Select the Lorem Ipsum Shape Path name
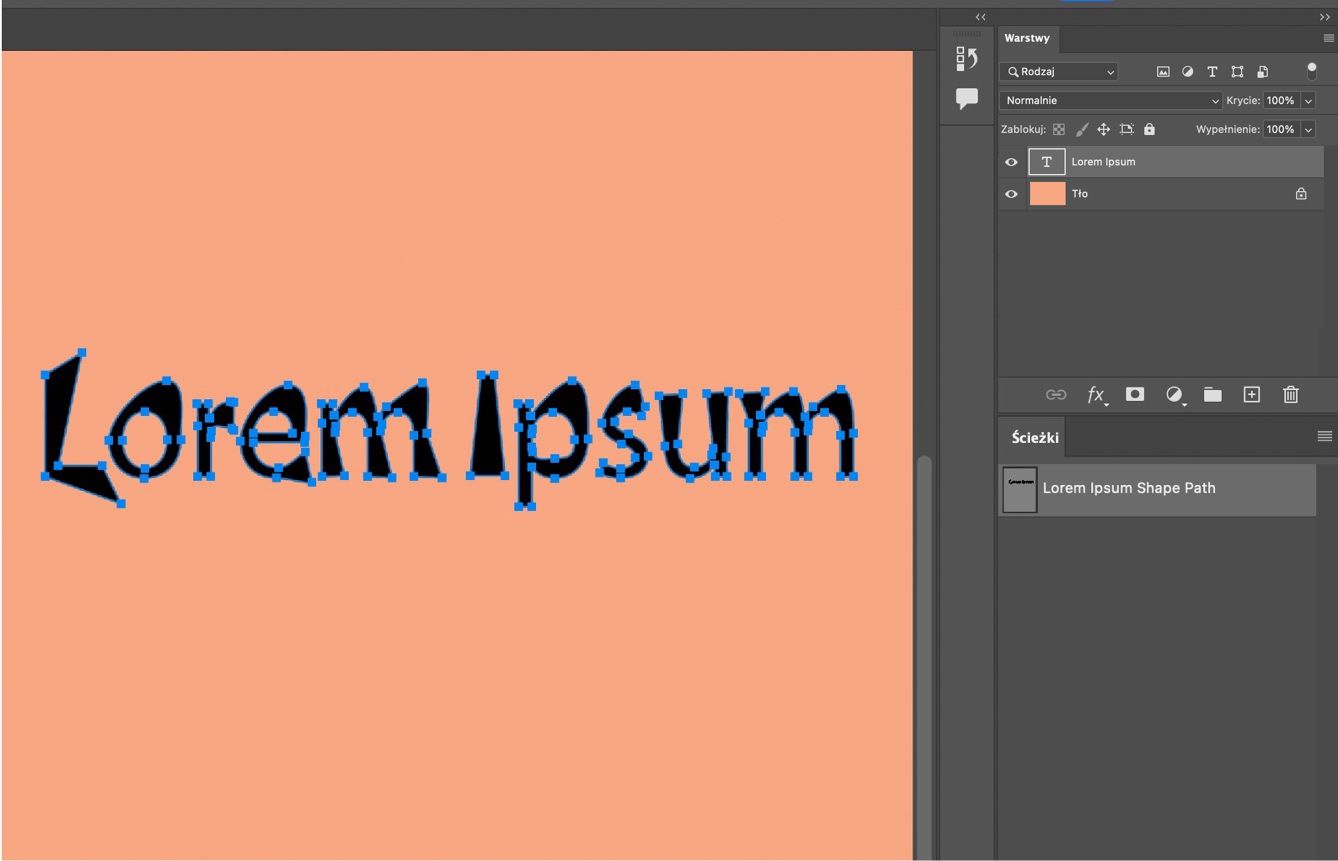Viewport: 1338px width, 861px height. point(1129,488)
